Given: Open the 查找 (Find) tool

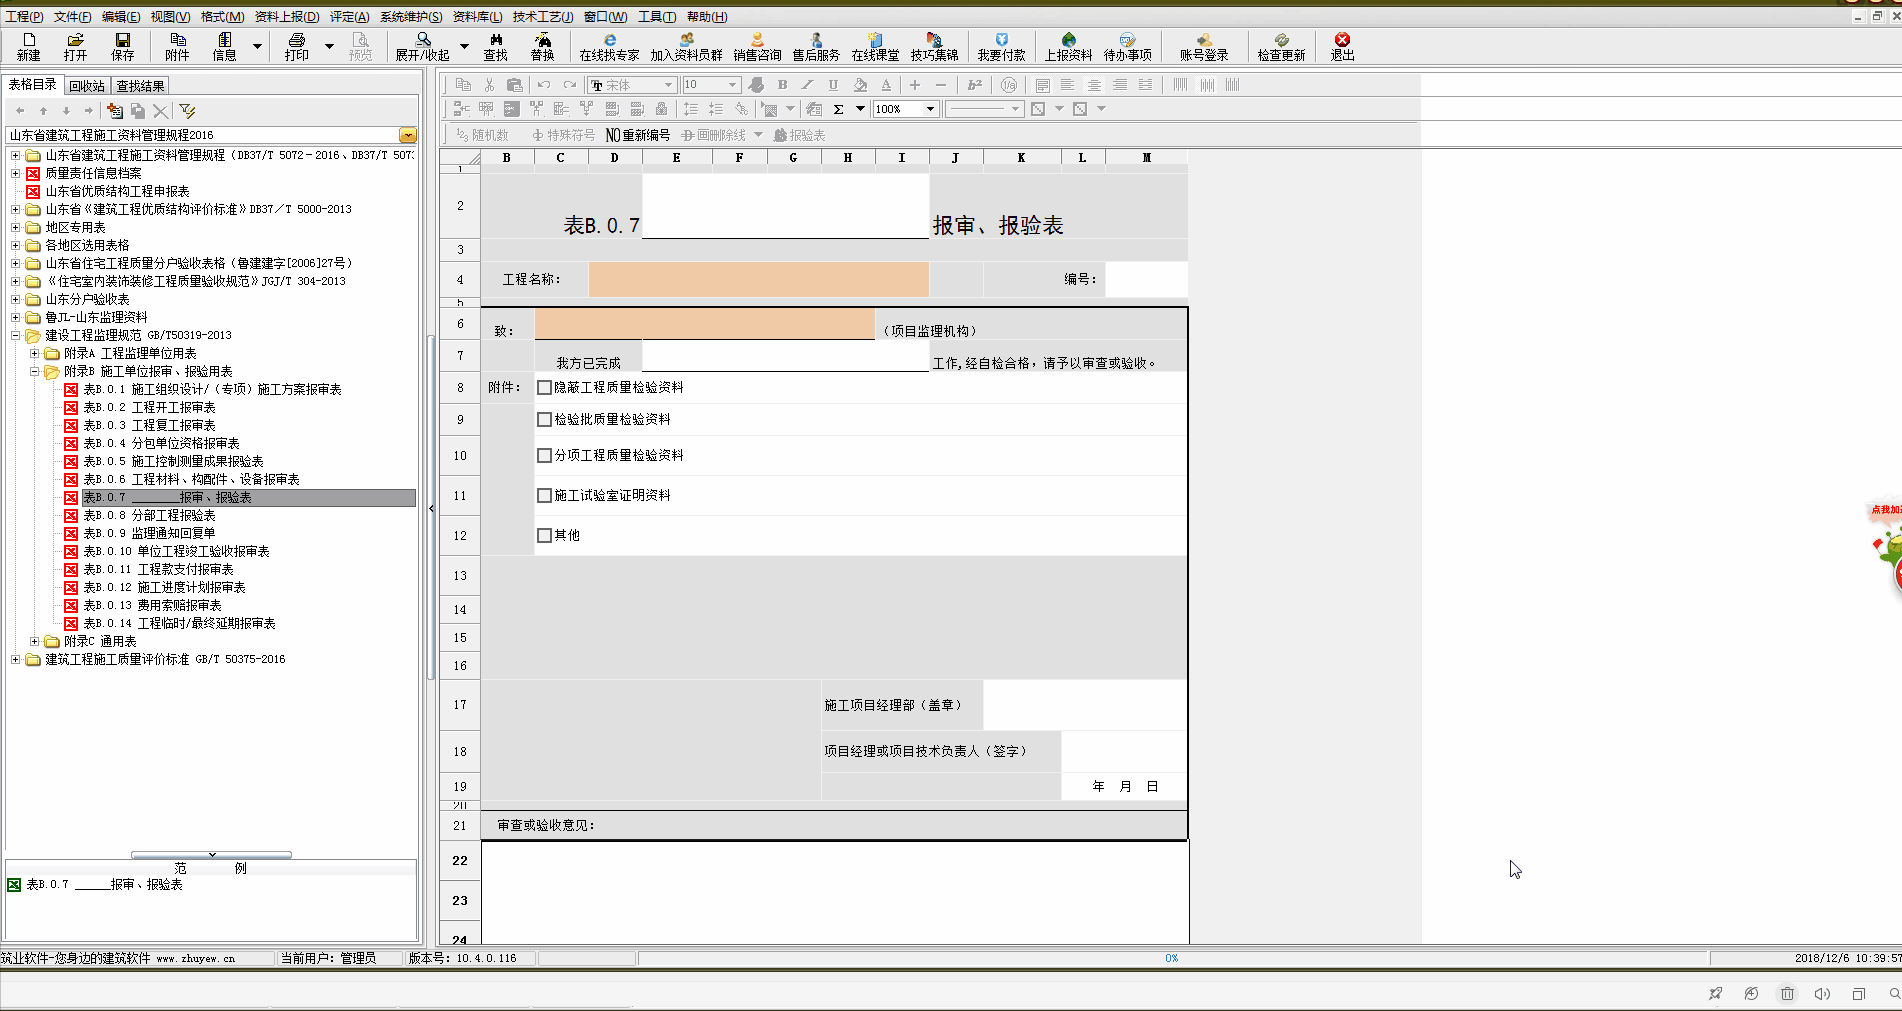Looking at the screenshot, I should (495, 46).
